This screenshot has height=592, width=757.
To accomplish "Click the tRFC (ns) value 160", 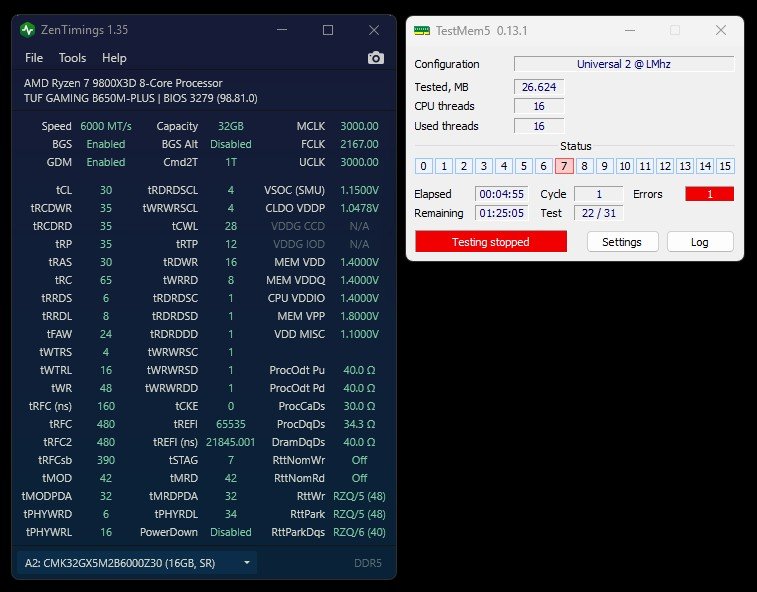I will tap(106, 406).
